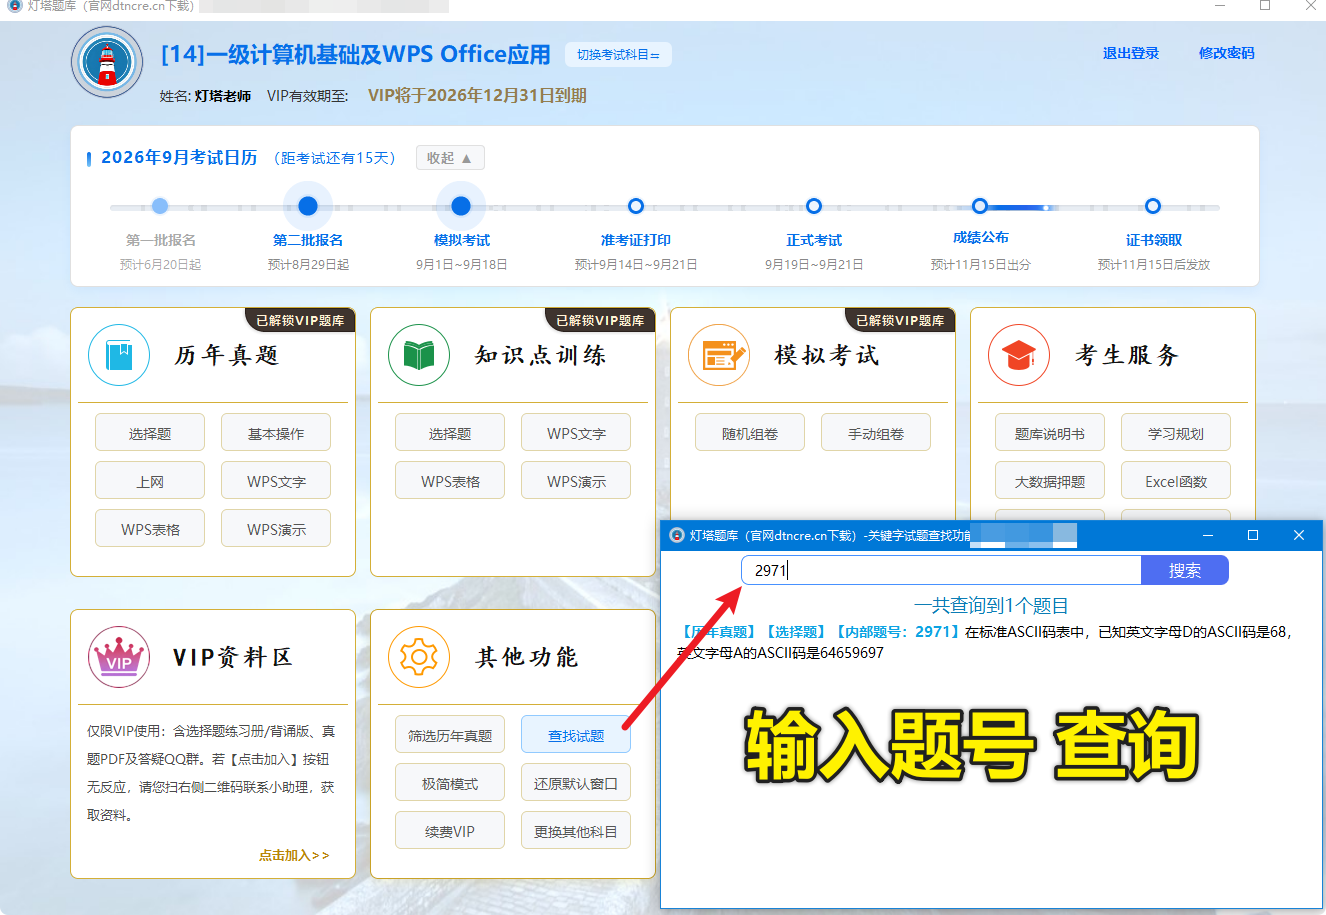Click the blue 搜索 button
1326x915 pixels.
click(x=1185, y=570)
